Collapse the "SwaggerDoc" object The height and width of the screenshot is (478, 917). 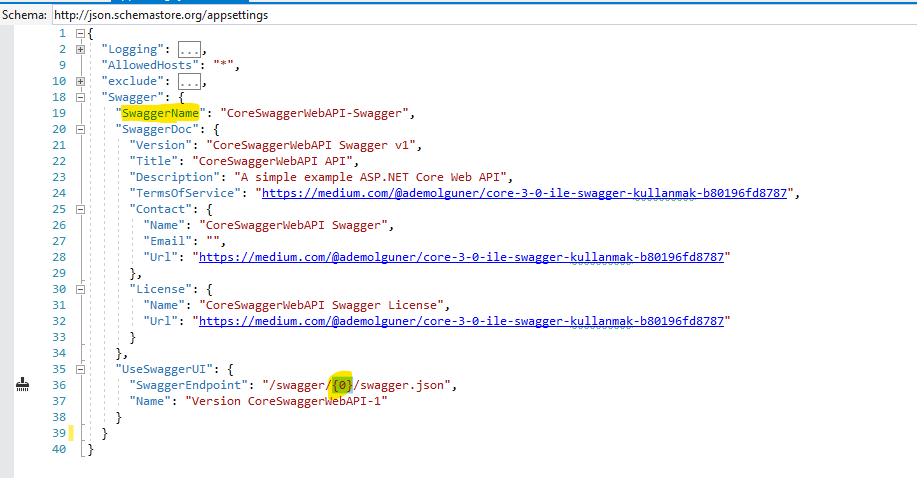pyautogui.click(x=81, y=129)
